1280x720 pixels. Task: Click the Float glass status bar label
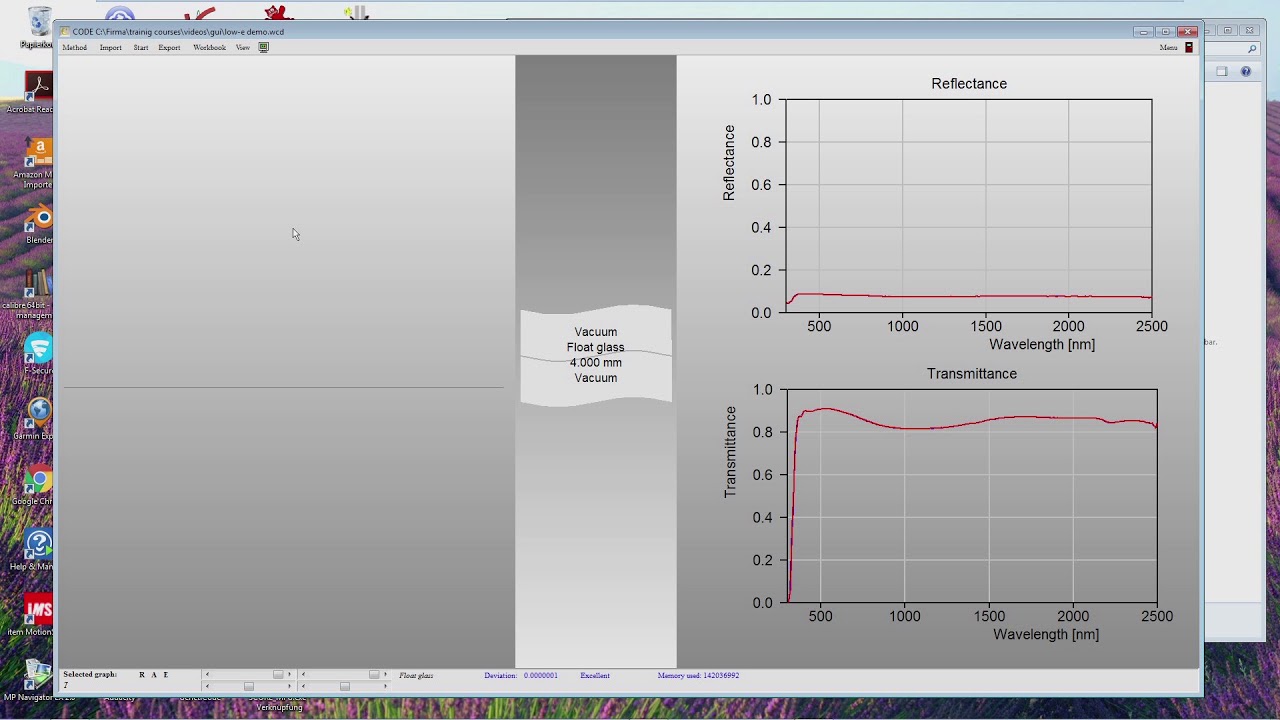(x=416, y=675)
